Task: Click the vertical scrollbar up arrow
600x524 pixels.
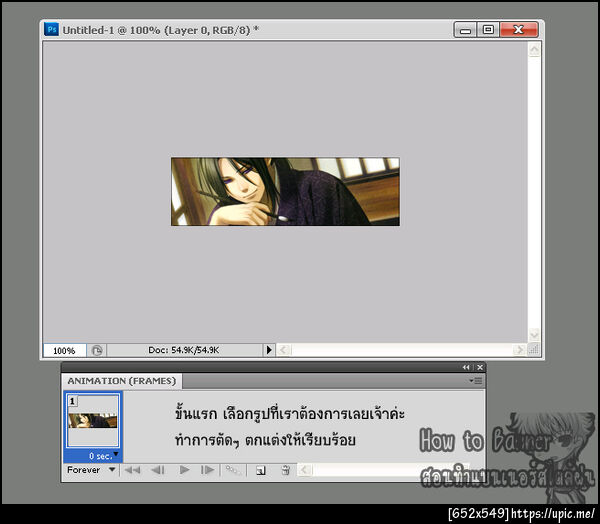Action: (x=534, y=49)
